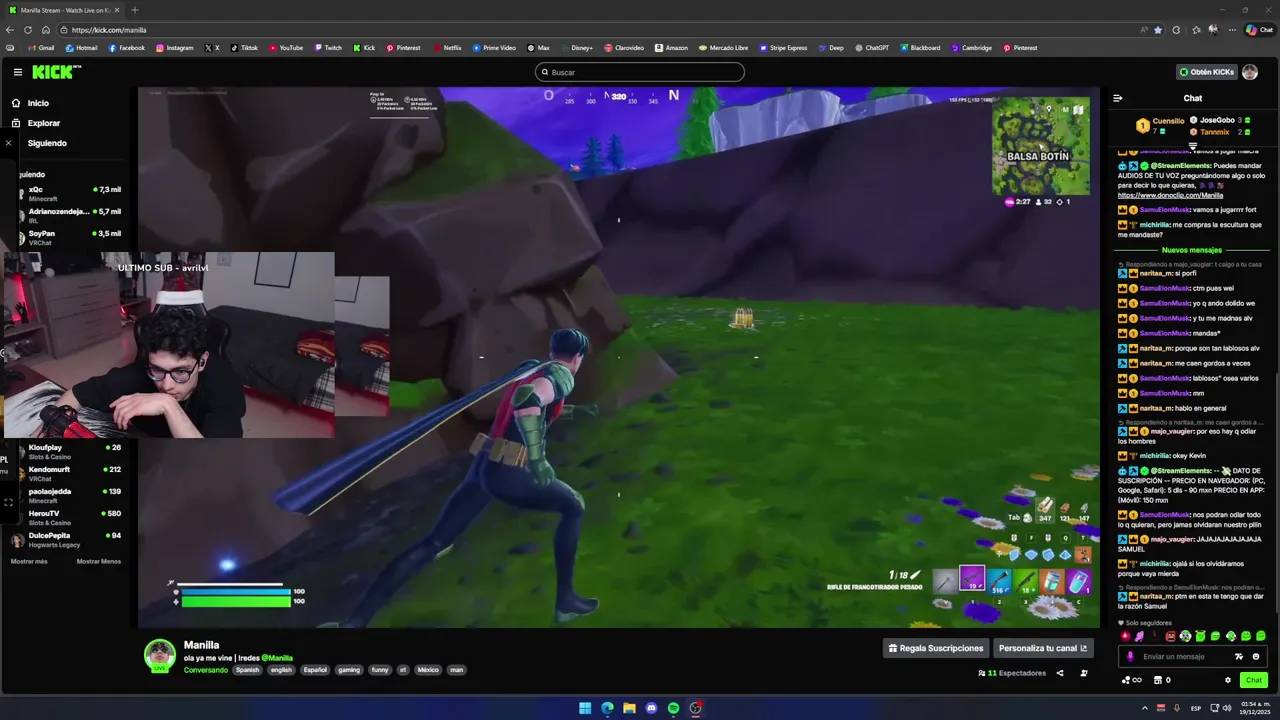
Task: Expand list with Mostrar más
Action: pos(29,561)
